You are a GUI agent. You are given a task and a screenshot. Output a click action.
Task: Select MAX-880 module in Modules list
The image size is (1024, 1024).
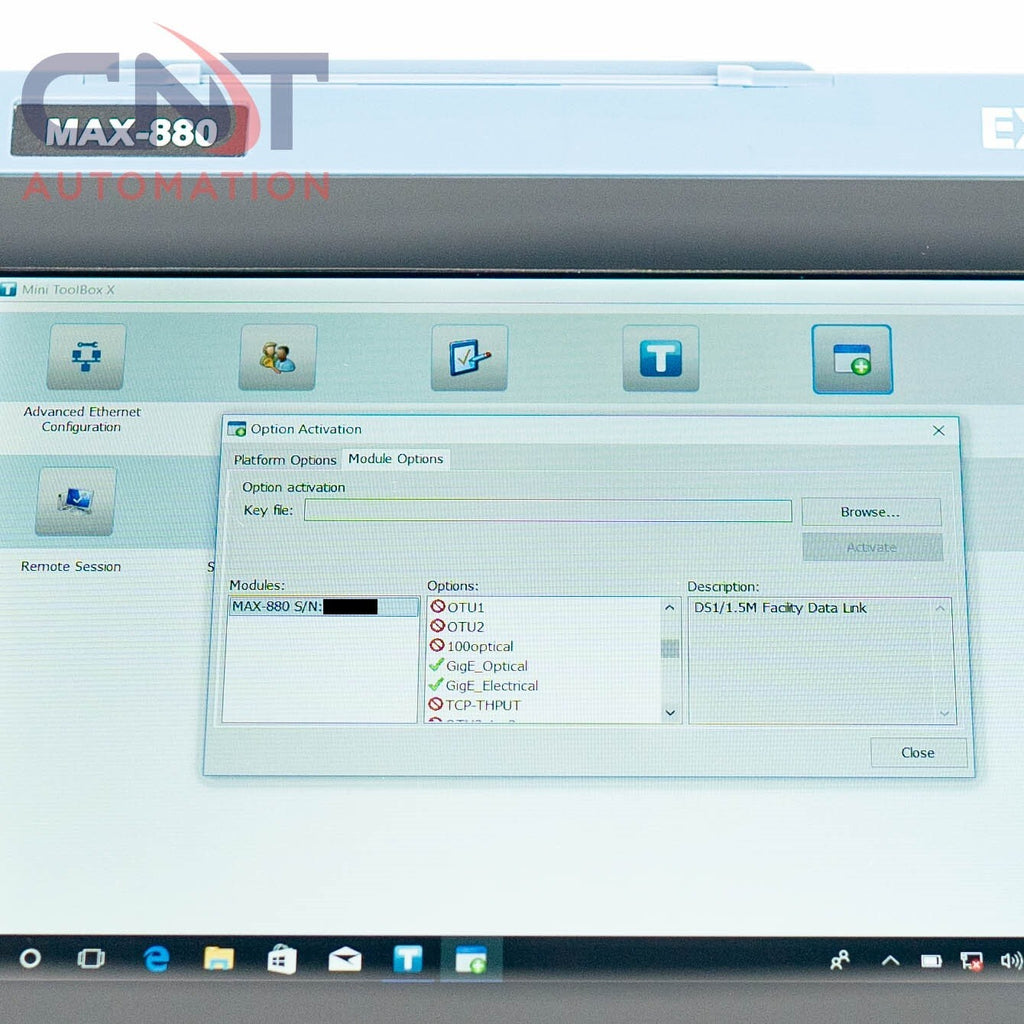(319, 606)
